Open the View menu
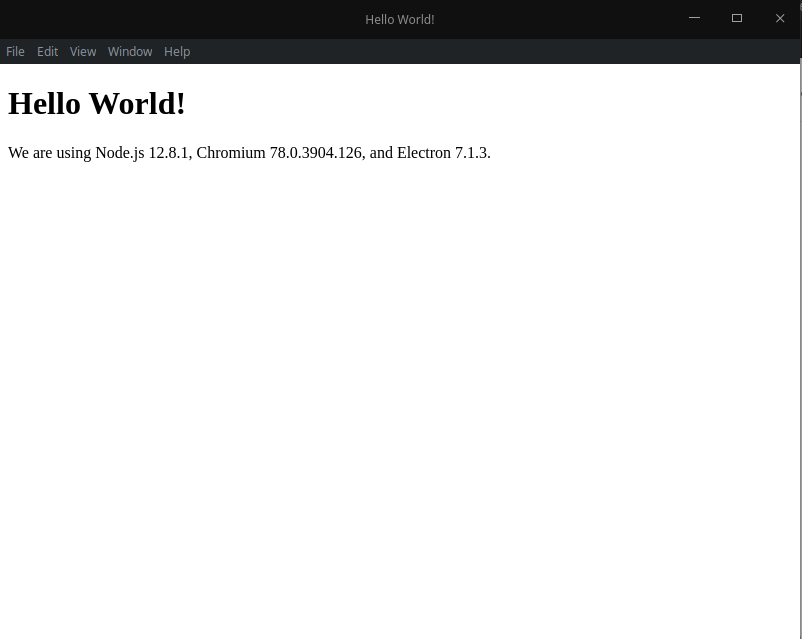802x639 pixels. pyautogui.click(x=83, y=52)
